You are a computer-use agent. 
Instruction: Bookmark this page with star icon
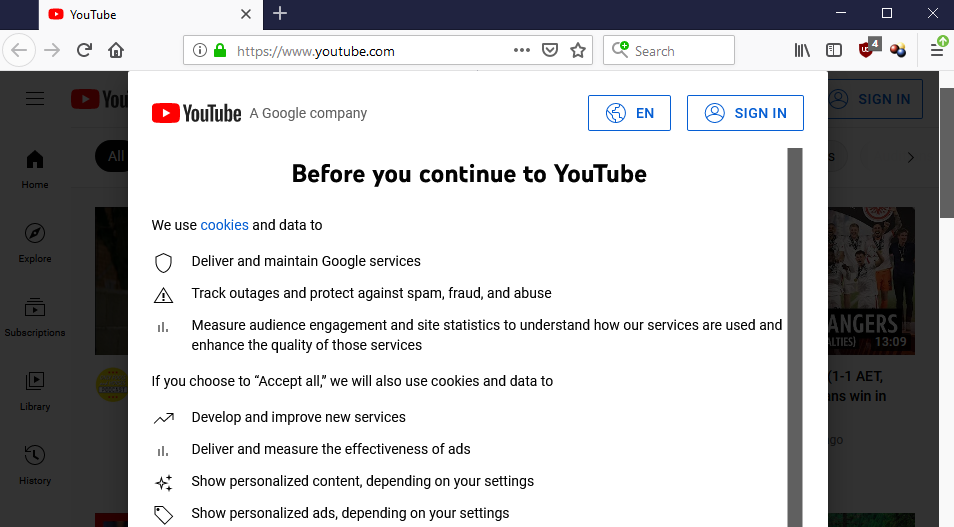[x=578, y=51]
